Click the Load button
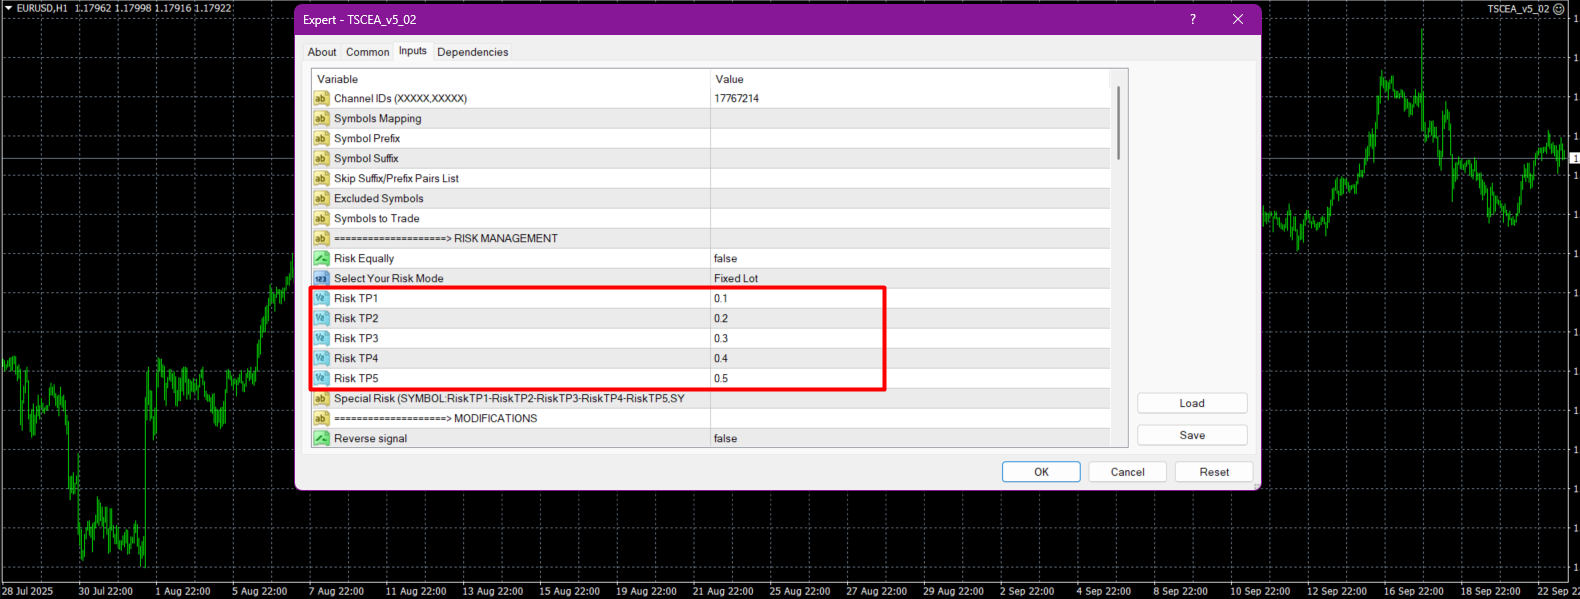 (x=1191, y=403)
